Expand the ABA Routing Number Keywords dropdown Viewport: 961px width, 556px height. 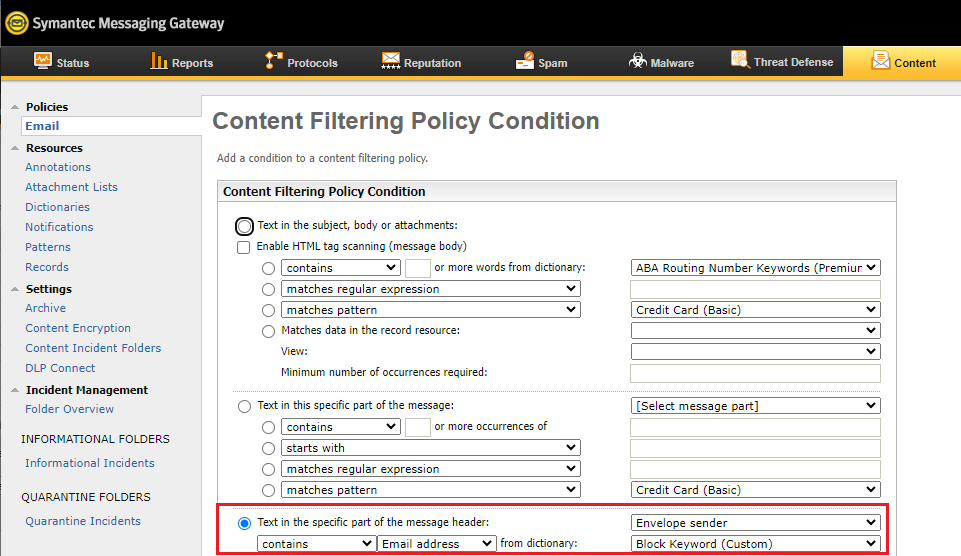tap(756, 268)
